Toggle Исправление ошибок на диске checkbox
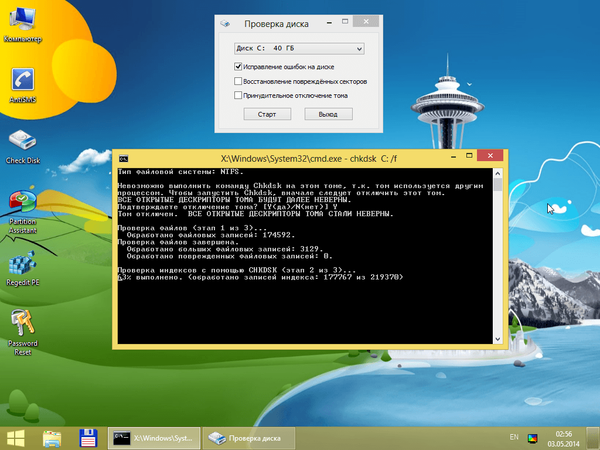This screenshot has height=450, width=600. tap(238, 67)
